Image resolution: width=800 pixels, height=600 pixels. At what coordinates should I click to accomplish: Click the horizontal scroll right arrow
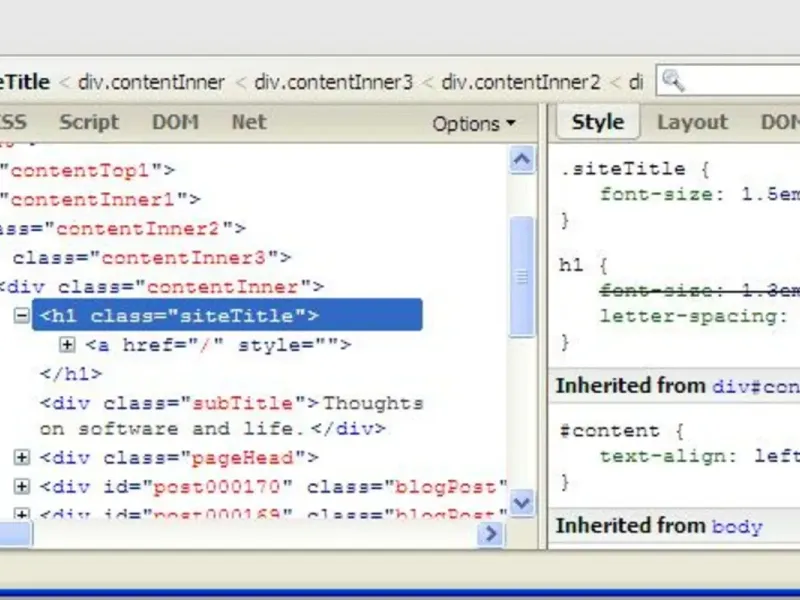tap(490, 534)
